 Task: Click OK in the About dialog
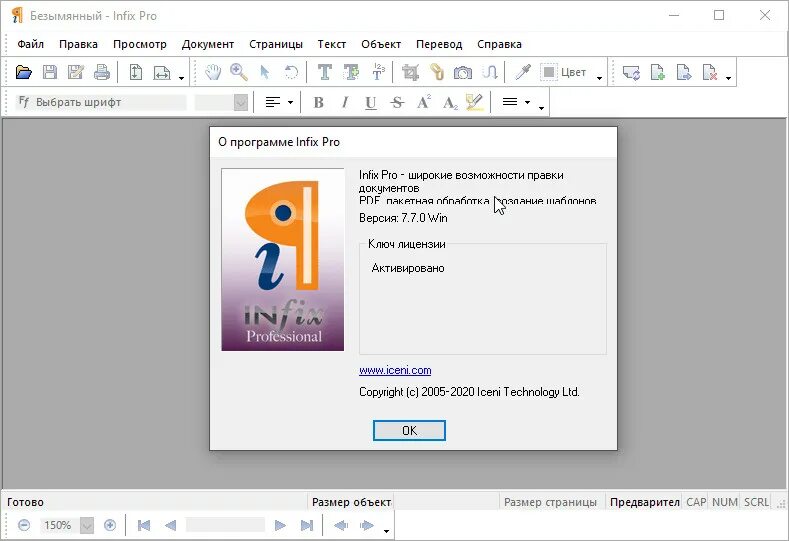[409, 430]
